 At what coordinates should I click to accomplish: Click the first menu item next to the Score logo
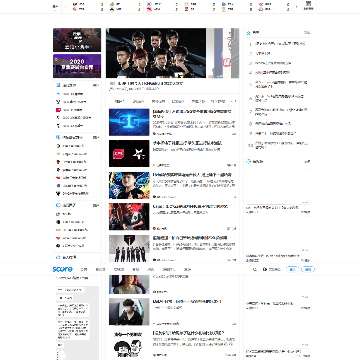[85, 269]
